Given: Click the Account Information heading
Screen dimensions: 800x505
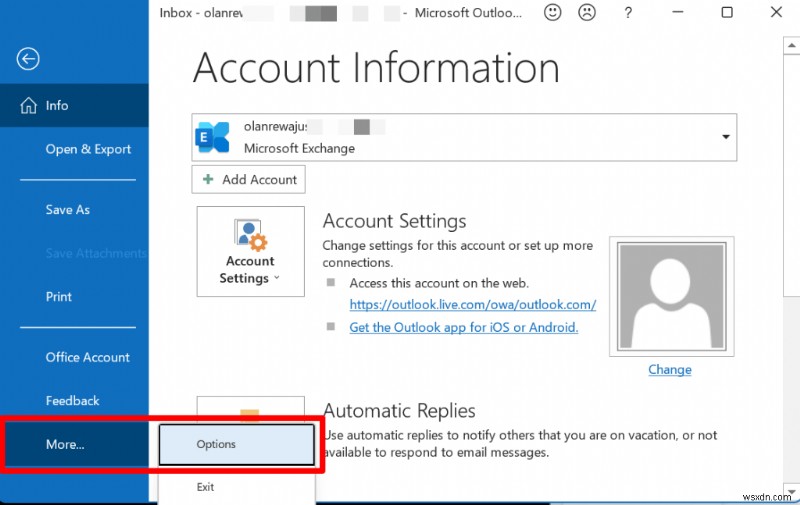Looking at the screenshot, I should pyautogui.click(x=376, y=67).
